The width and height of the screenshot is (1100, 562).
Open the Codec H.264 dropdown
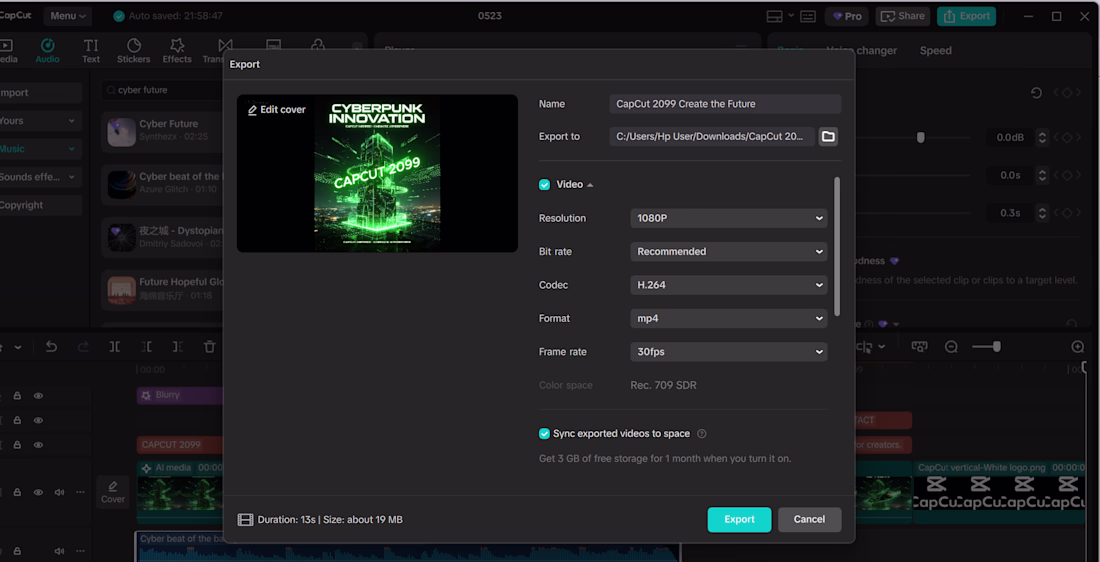coord(729,285)
